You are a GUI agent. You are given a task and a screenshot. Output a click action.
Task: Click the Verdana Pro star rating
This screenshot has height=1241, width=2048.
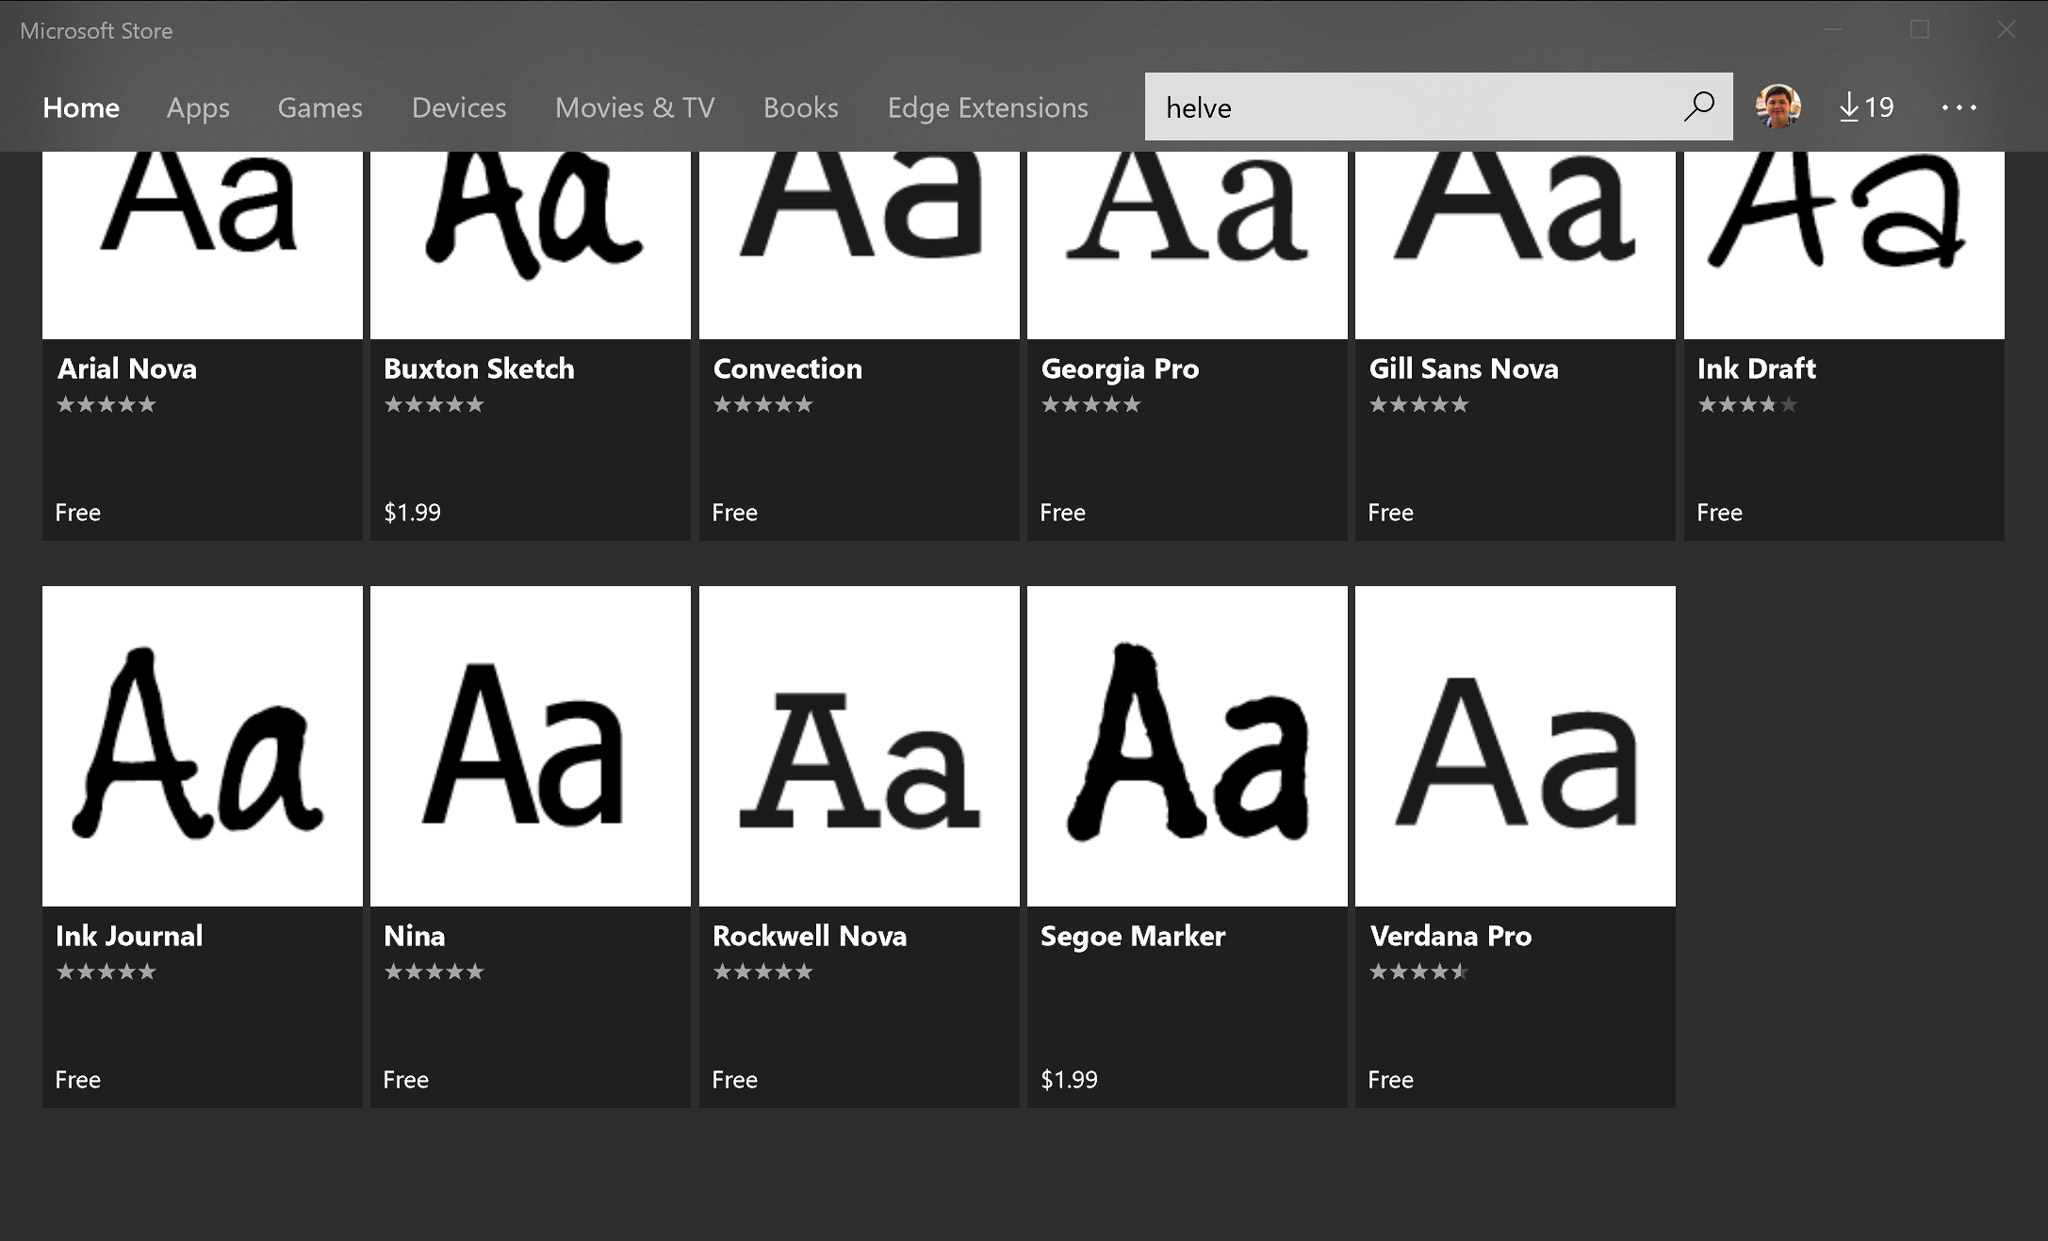1418,972
